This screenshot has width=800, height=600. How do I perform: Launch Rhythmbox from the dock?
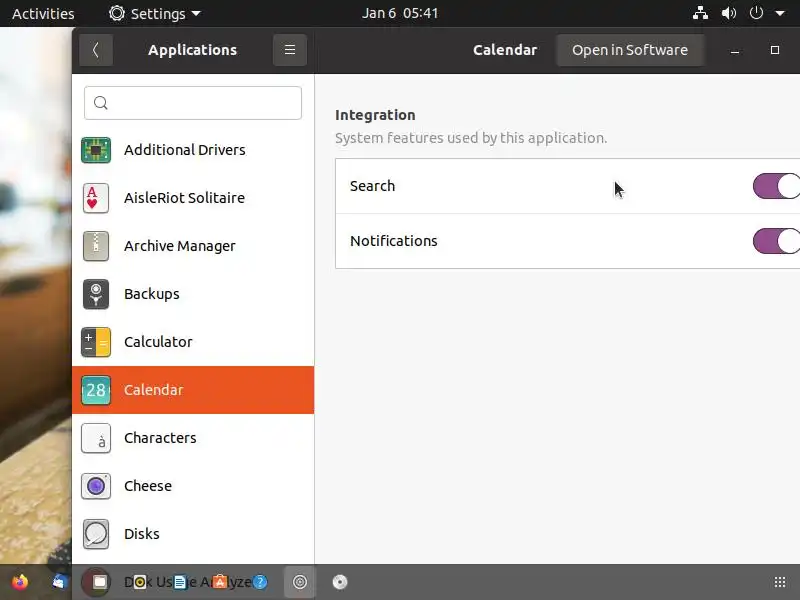[139, 582]
